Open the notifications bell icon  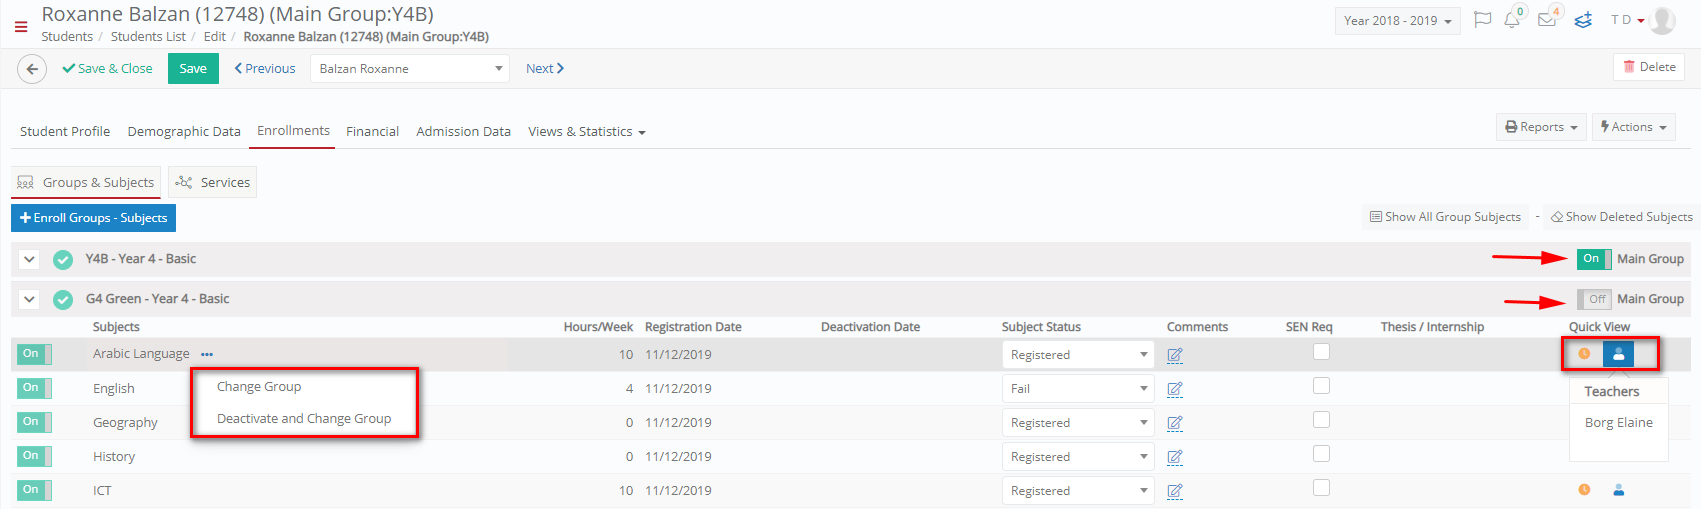pyautogui.click(x=1512, y=20)
